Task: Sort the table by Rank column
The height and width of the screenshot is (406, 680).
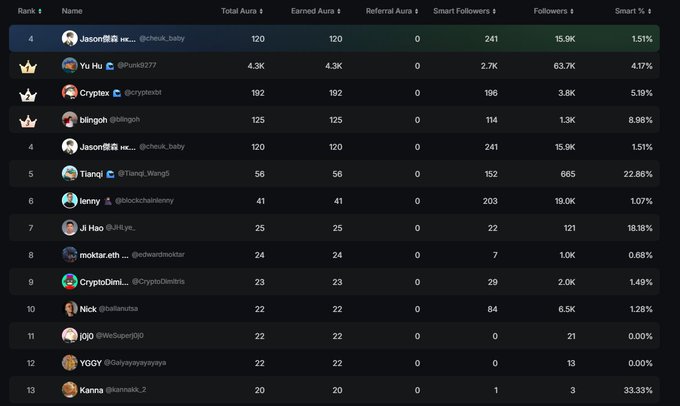Action: [x=29, y=11]
